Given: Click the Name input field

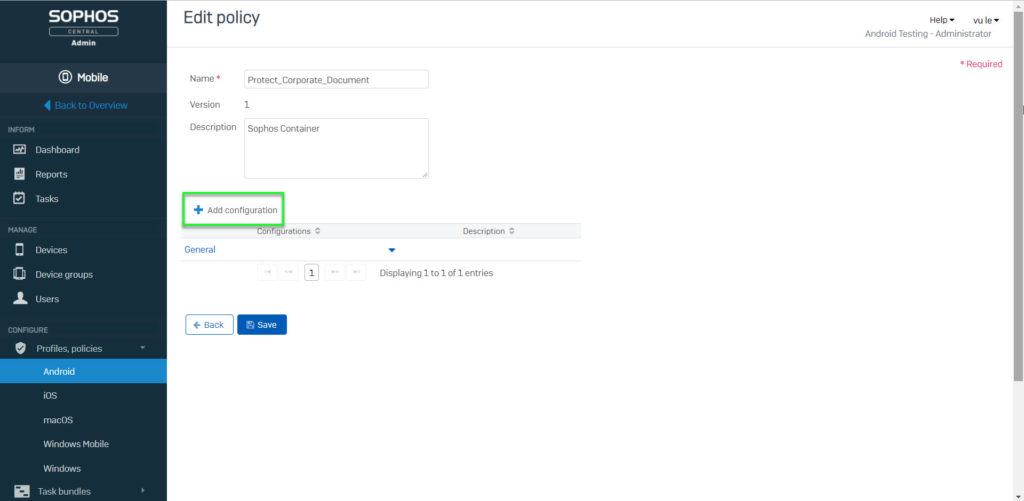Looking at the screenshot, I should point(336,80).
